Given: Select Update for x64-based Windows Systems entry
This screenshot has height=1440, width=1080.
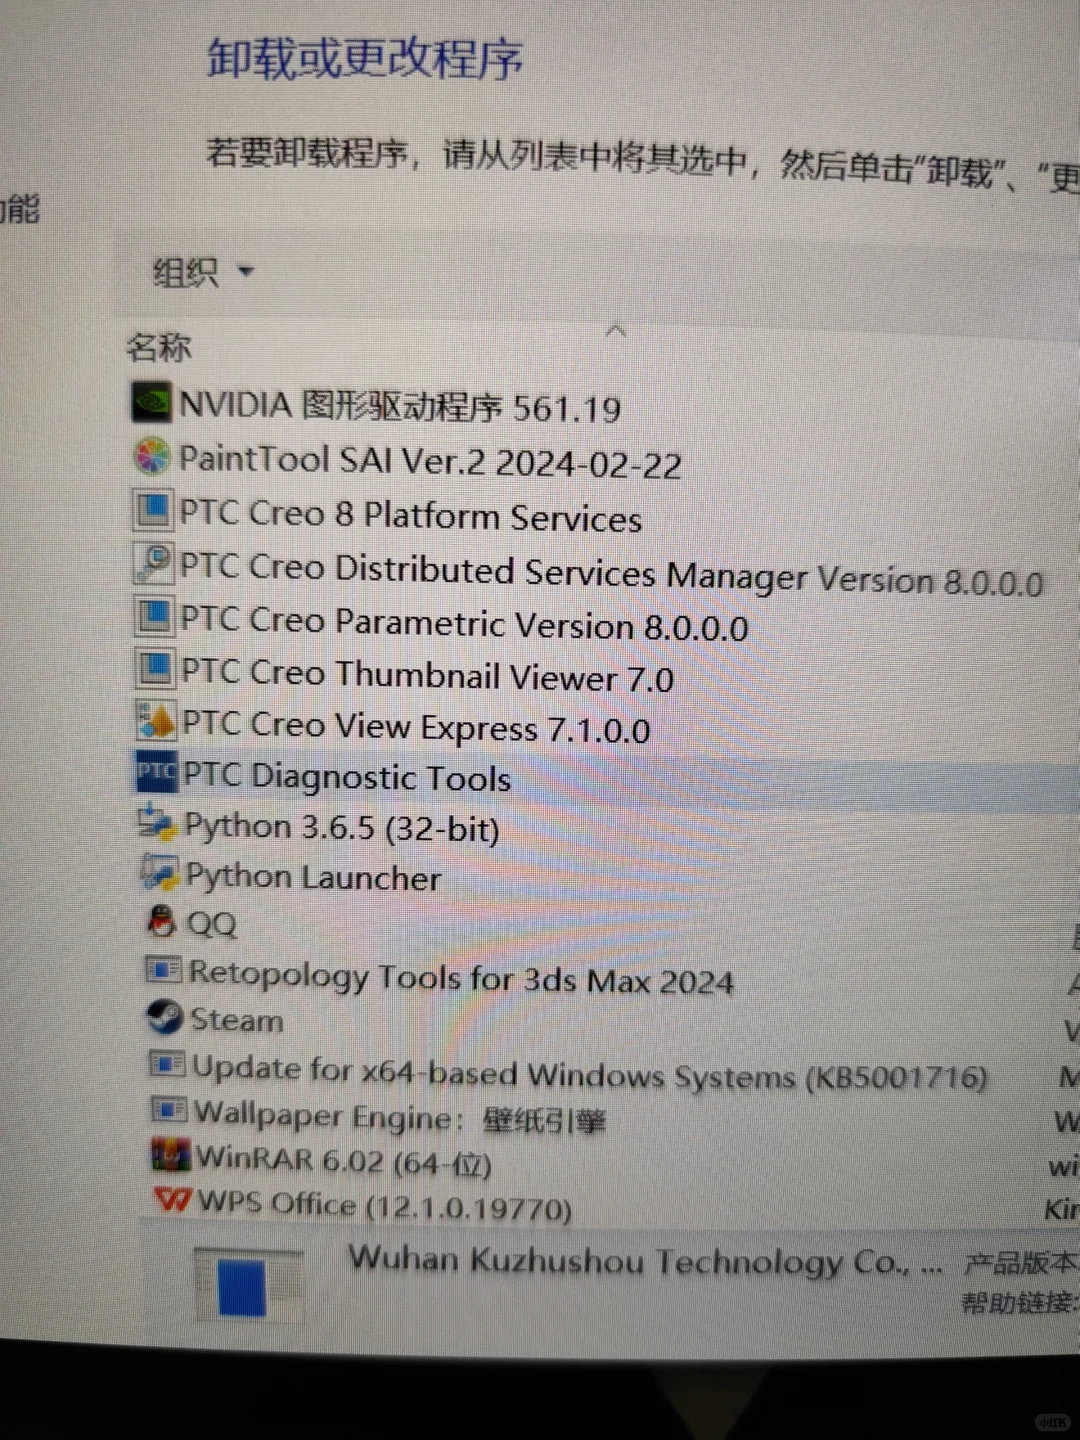Looking at the screenshot, I should pos(590,1073).
